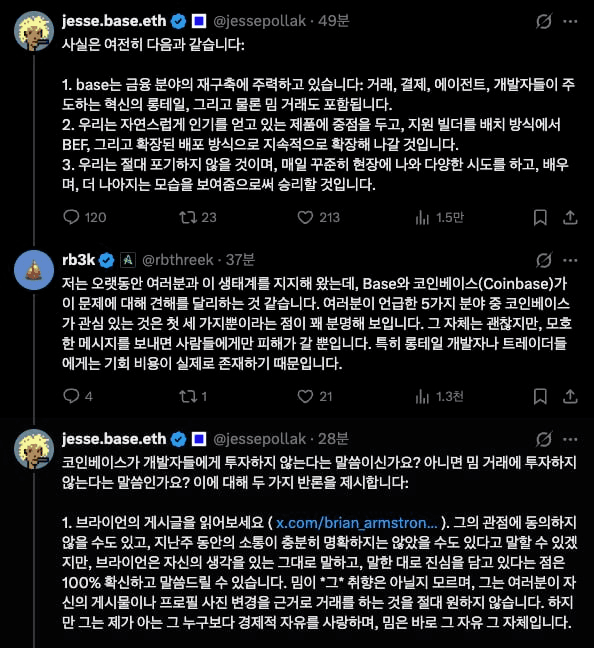Click the Grok icon on third post
Screen dimensions: 594x648
(x=544, y=439)
